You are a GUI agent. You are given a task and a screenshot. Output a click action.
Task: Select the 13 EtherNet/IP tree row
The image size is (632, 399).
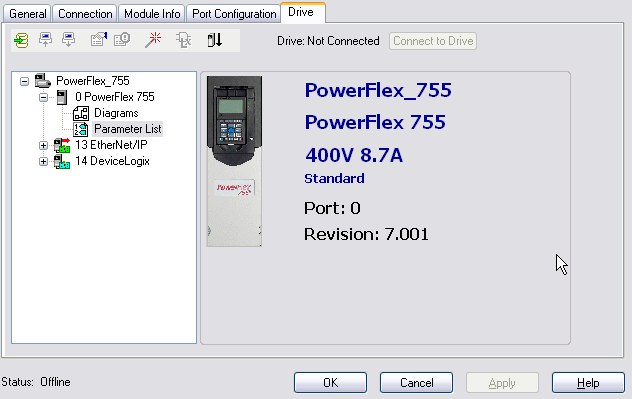(x=111, y=145)
